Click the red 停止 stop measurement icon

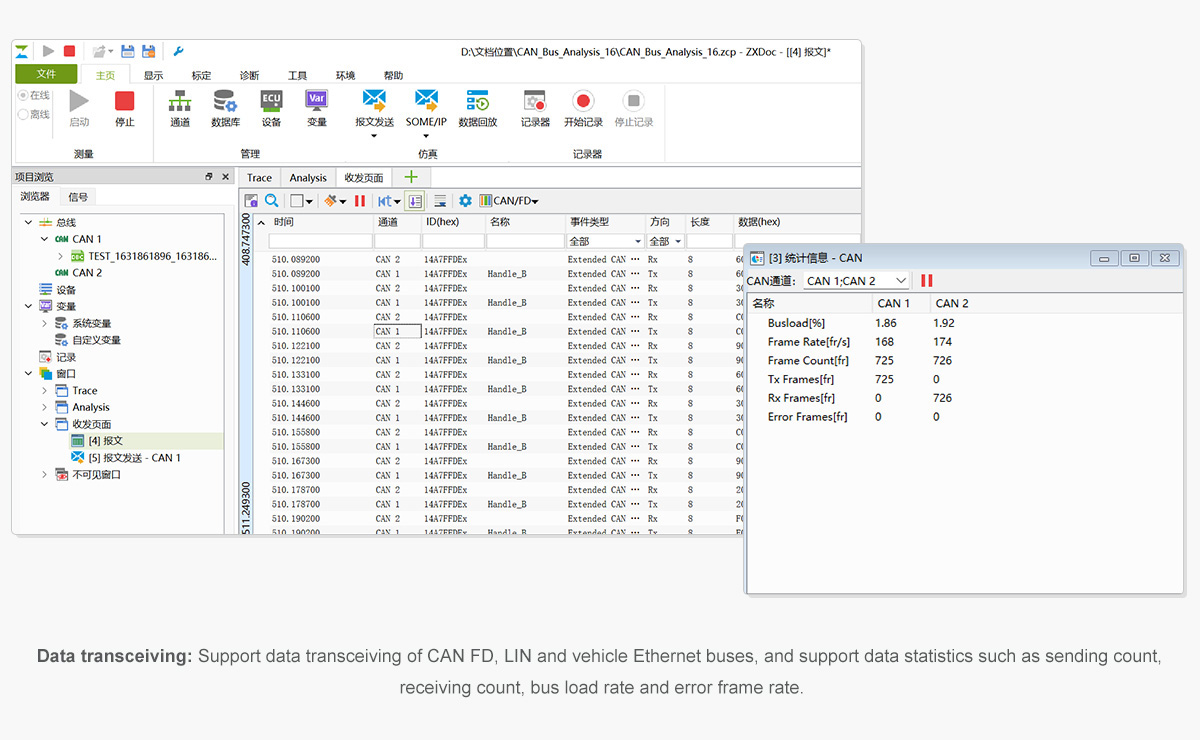pos(124,101)
